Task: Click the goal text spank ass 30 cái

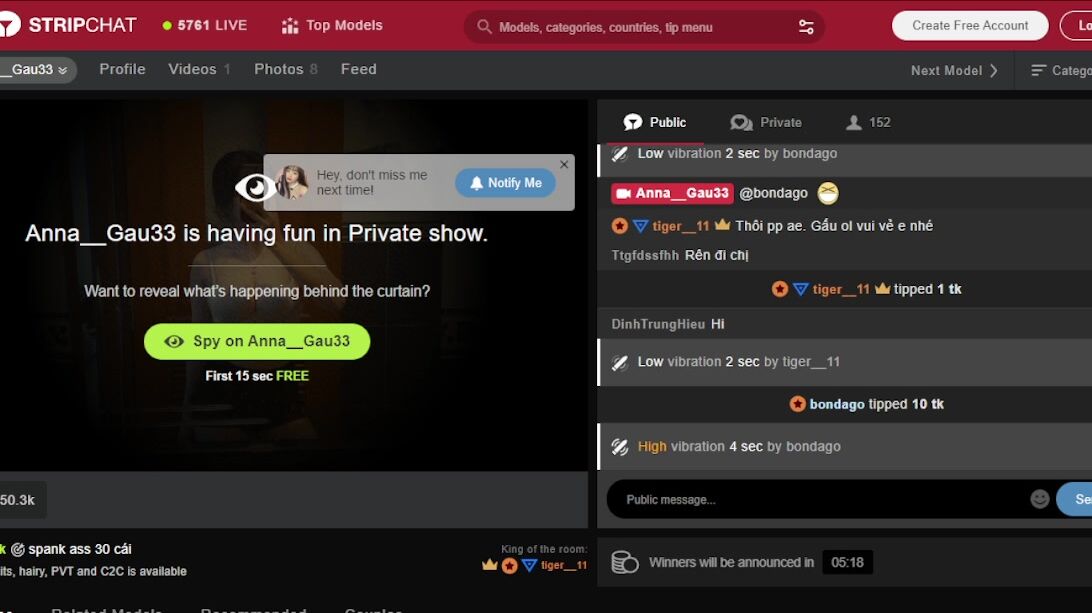Action: pos(79,549)
